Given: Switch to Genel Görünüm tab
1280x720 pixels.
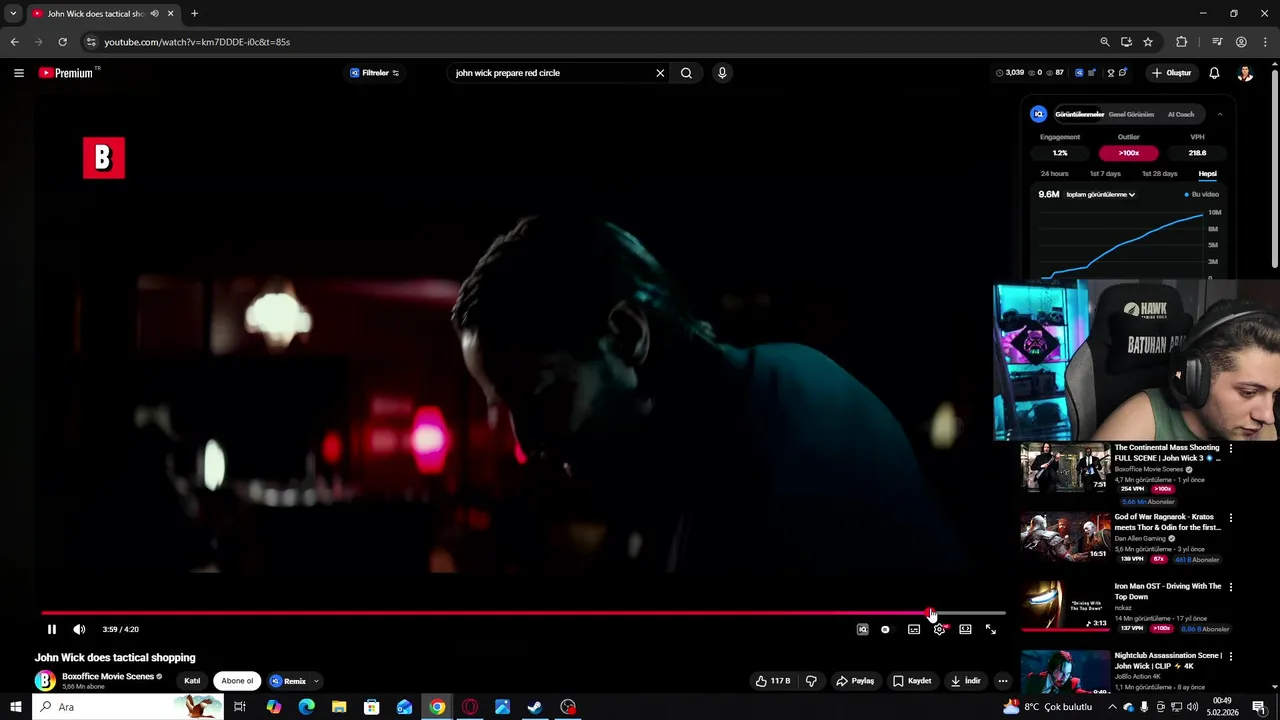Looking at the screenshot, I should pyautogui.click(x=1131, y=114).
